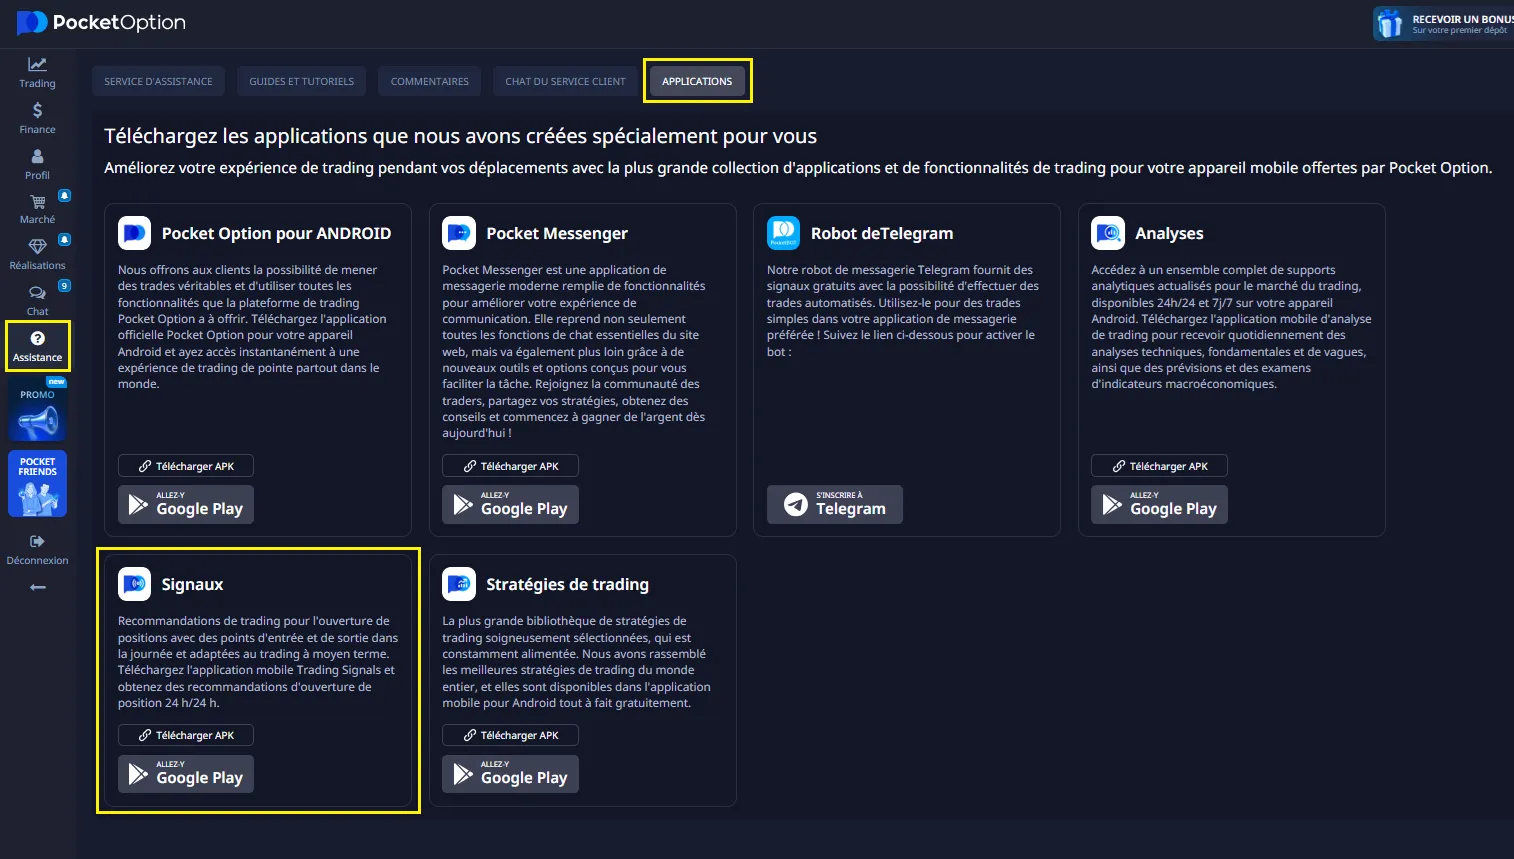The width and height of the screenshot is (1514, 859).
Task: Select the Applications tab
Action: click(697, 81)
